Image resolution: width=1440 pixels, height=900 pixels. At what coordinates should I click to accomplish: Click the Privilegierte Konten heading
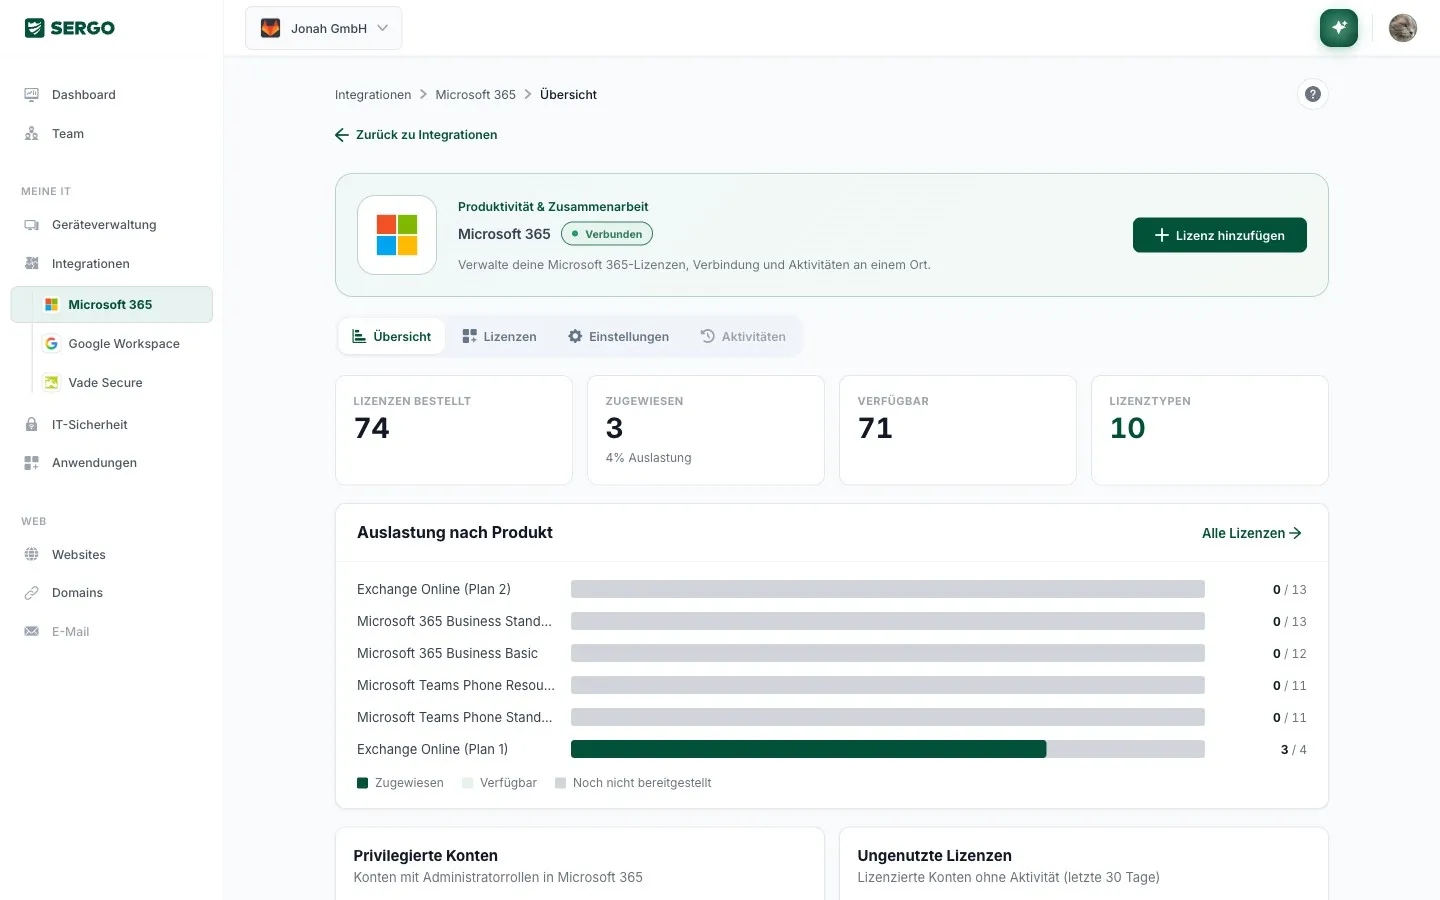pyautogui.click(x=425, y=856)
